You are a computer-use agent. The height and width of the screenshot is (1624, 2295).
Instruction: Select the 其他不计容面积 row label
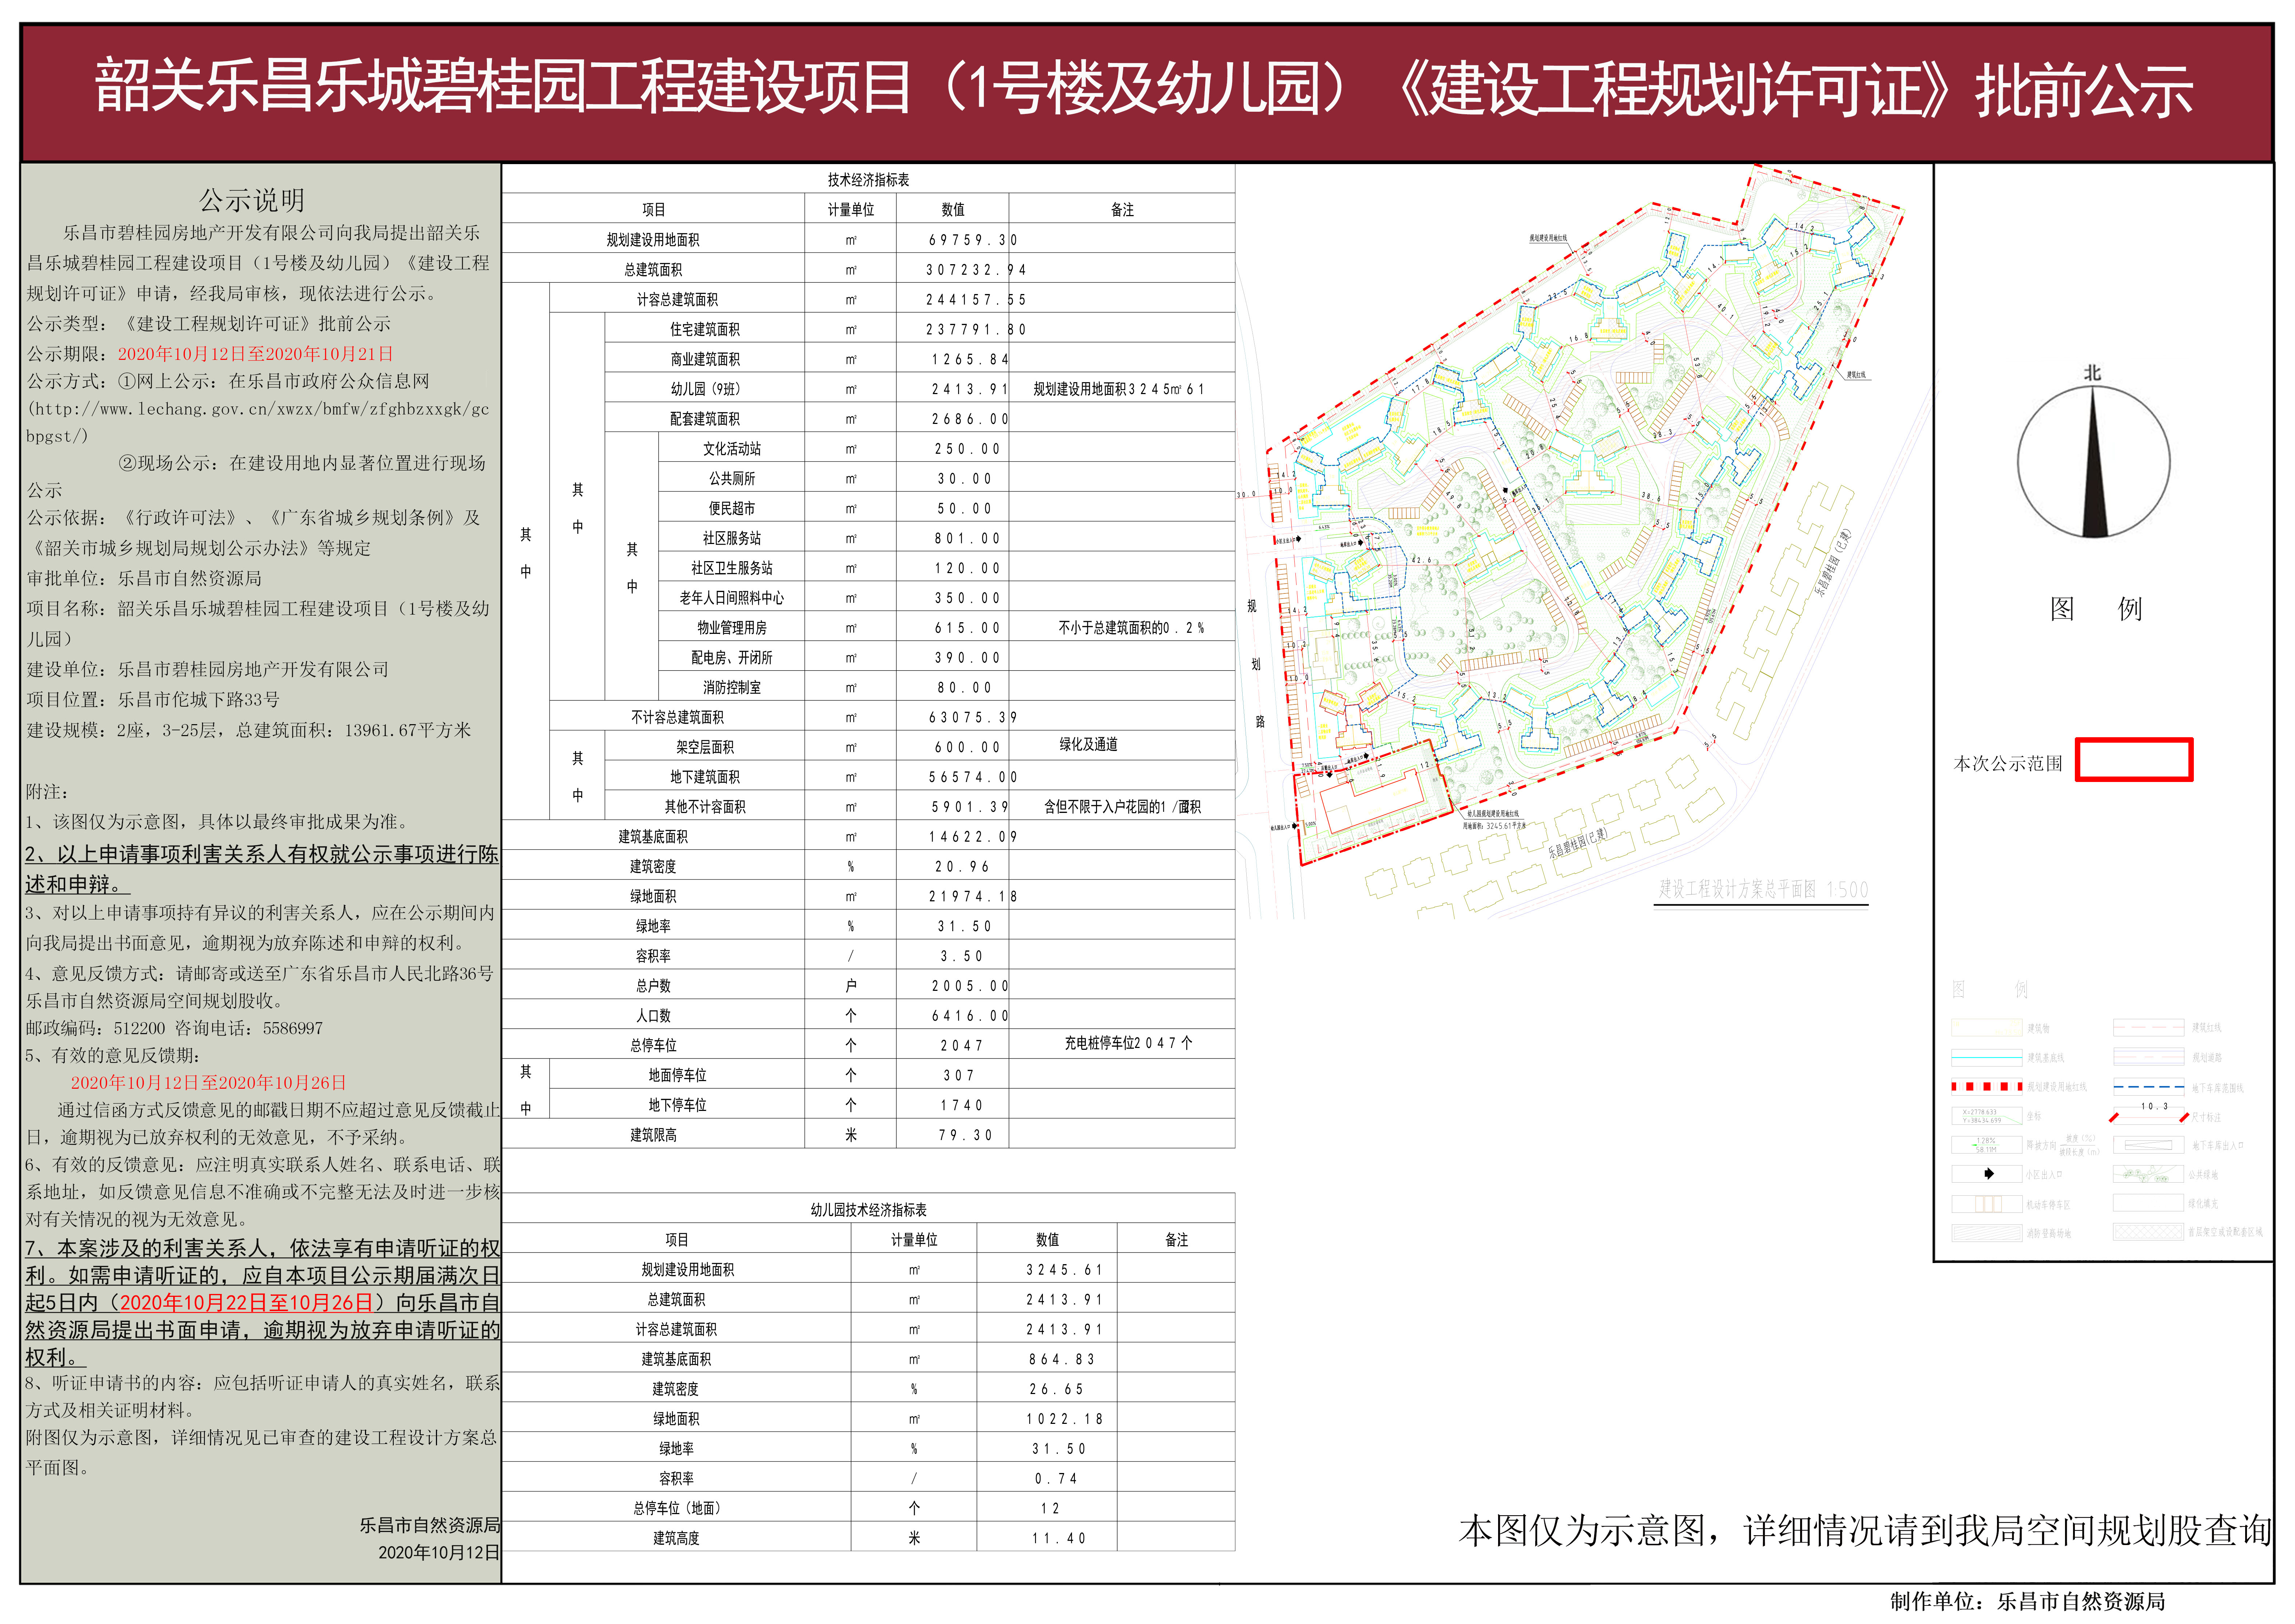click(705, 807)
